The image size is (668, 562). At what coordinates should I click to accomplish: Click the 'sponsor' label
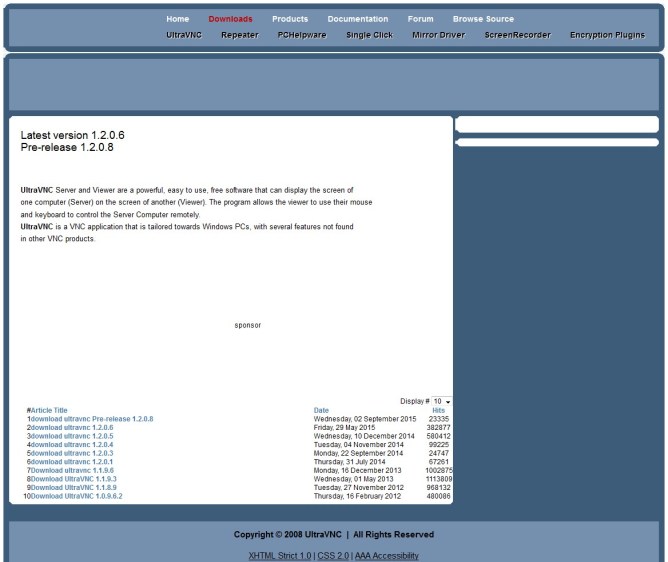(248, 325)
